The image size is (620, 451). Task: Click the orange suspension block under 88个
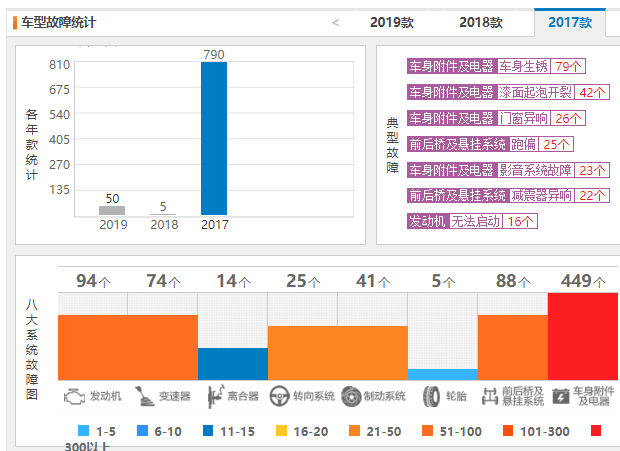[513, 347]
